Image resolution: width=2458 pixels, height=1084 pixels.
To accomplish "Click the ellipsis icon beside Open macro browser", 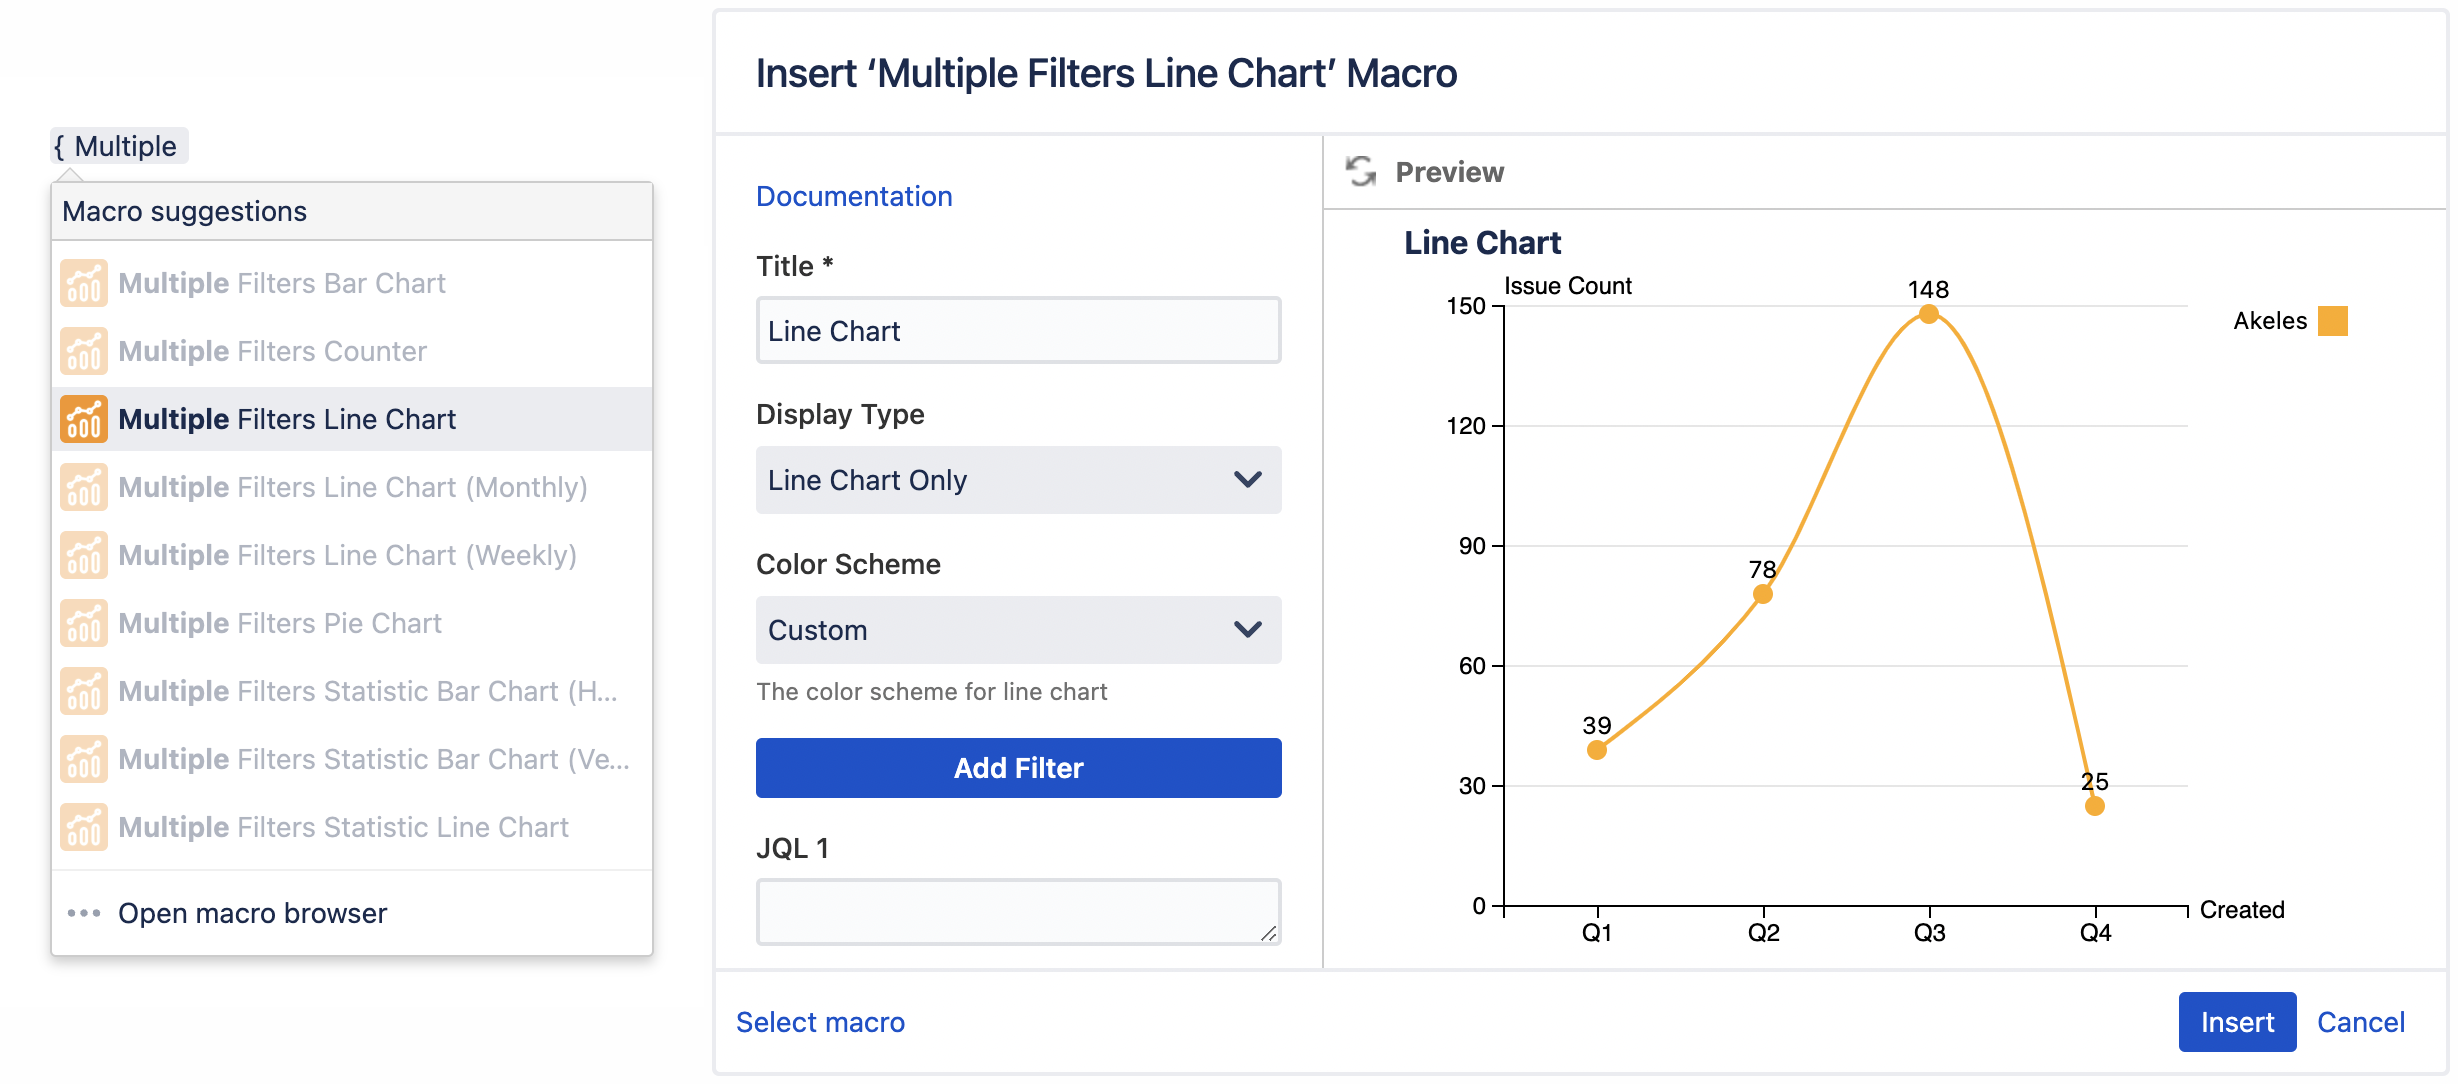I will pyautogui.click(x=82, y=912).
